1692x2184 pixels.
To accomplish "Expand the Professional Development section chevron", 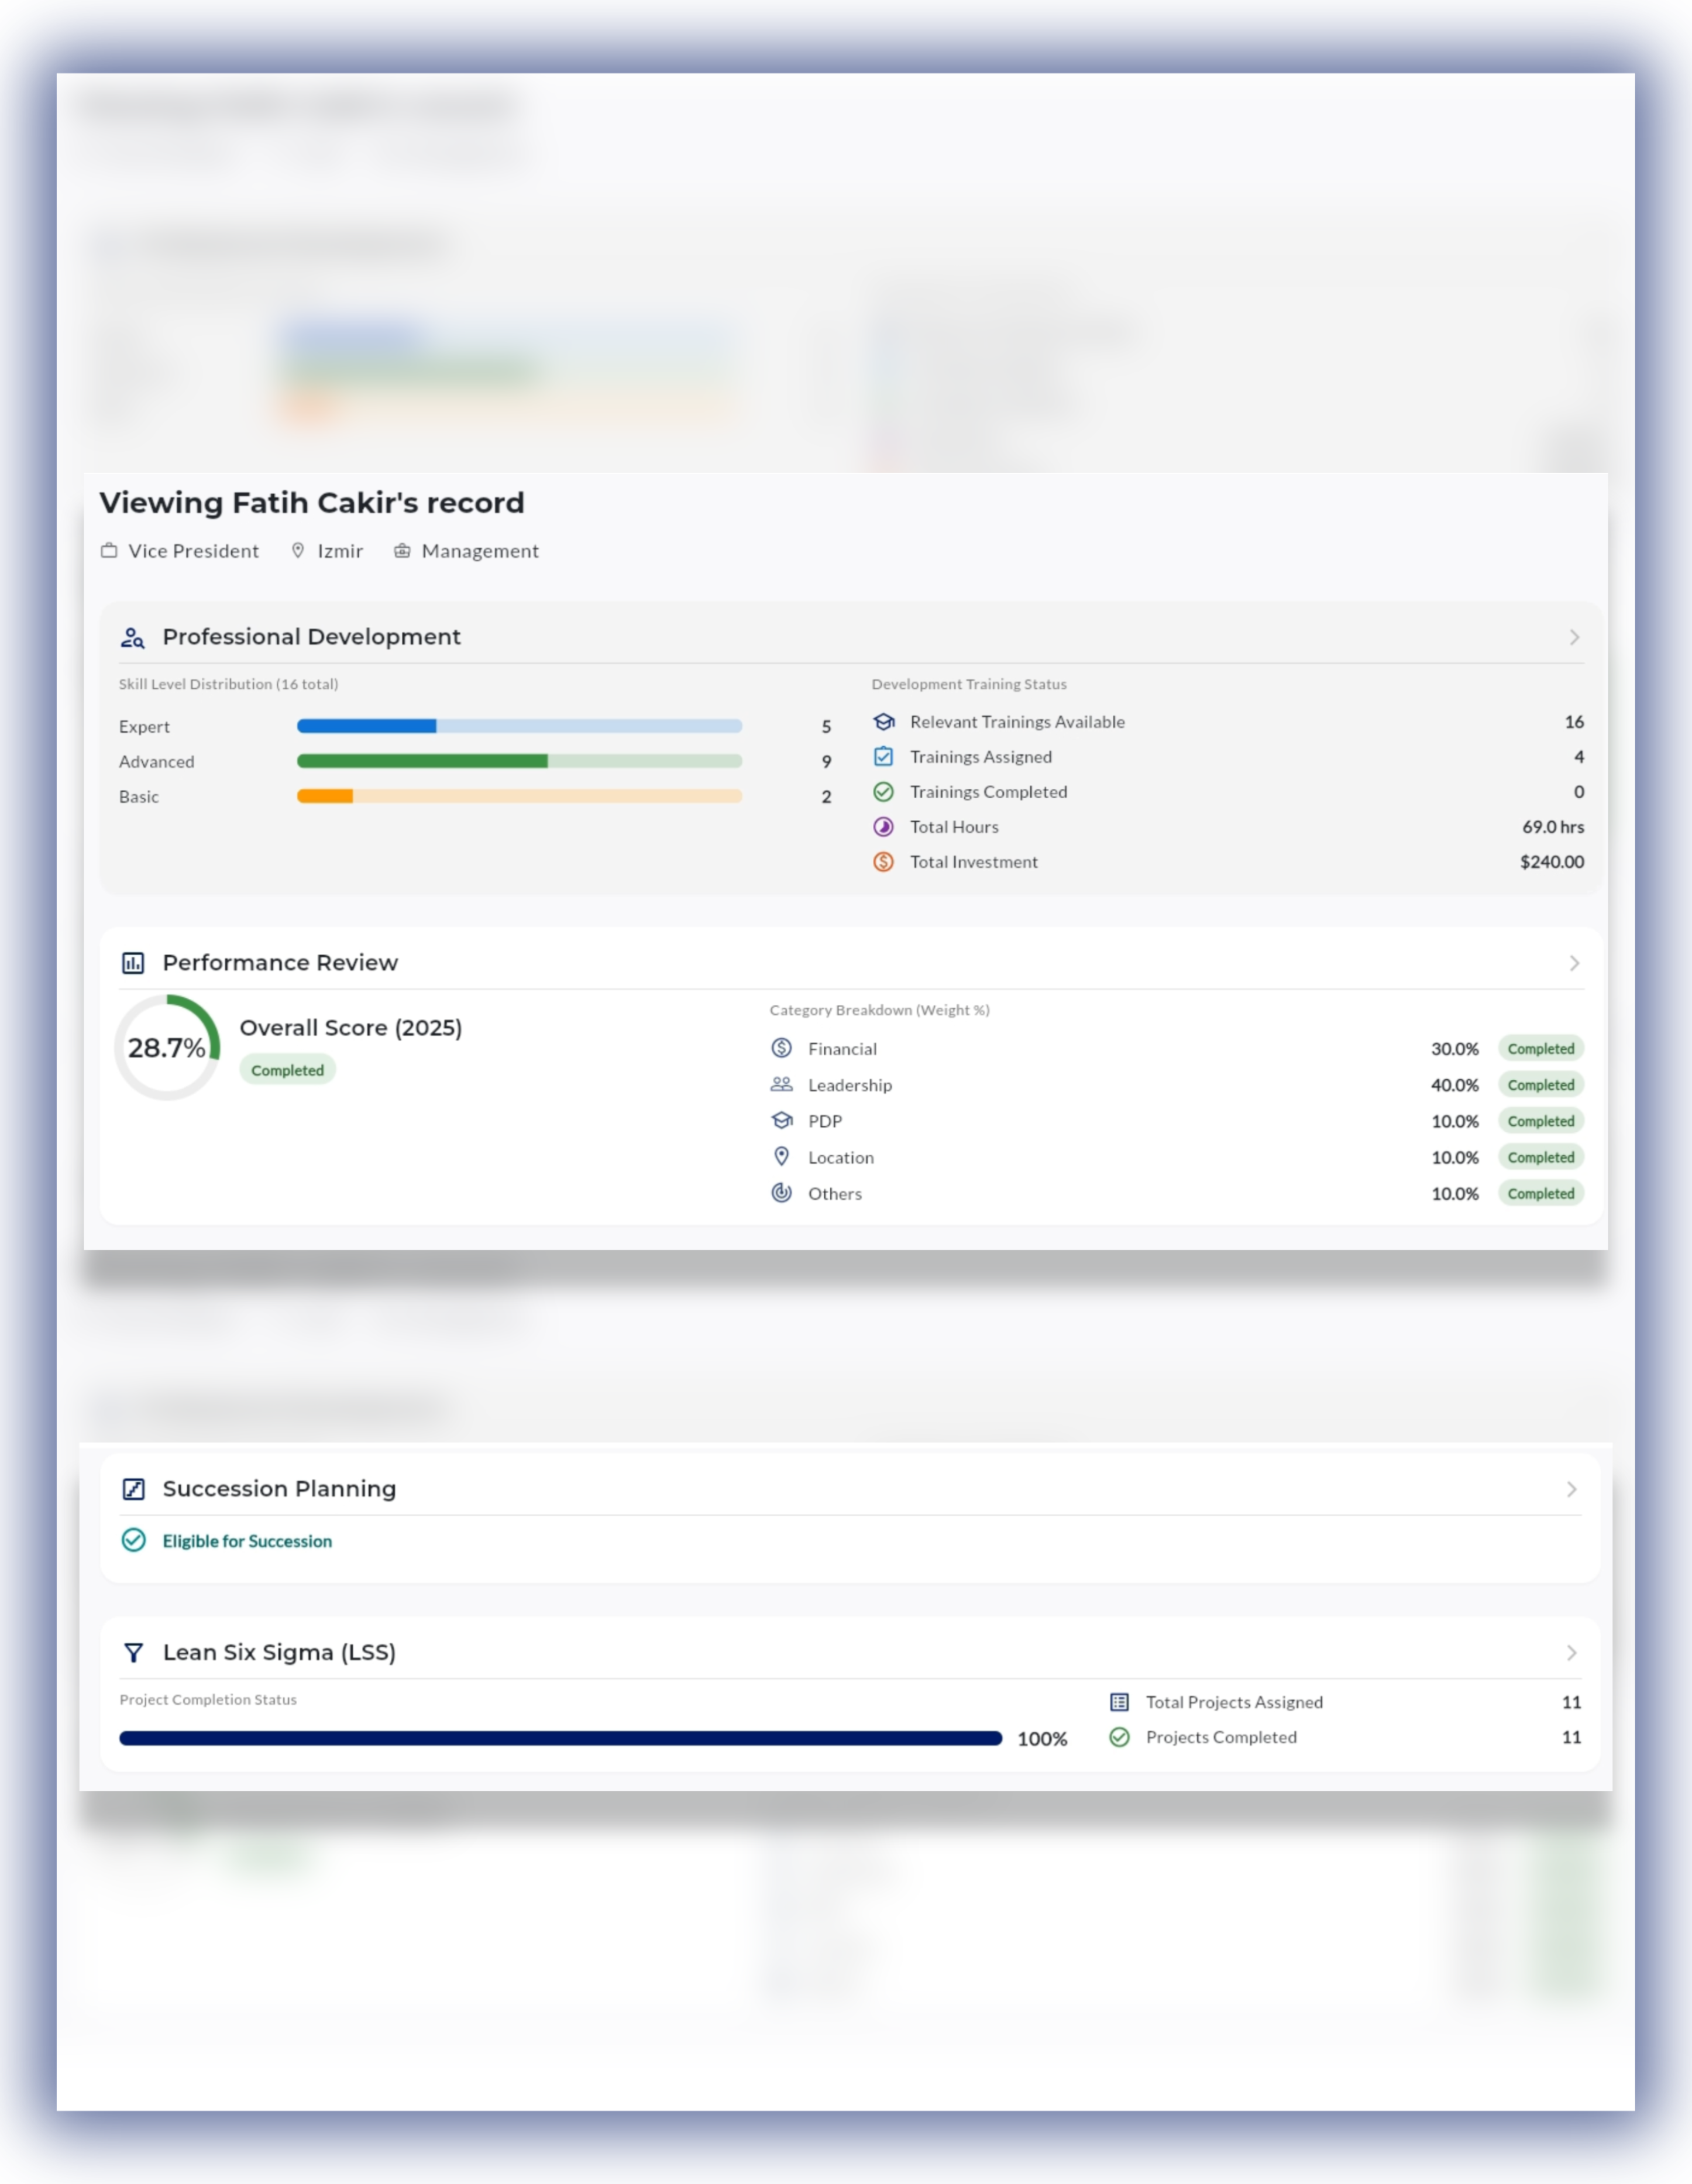I will coord(1574,637).
